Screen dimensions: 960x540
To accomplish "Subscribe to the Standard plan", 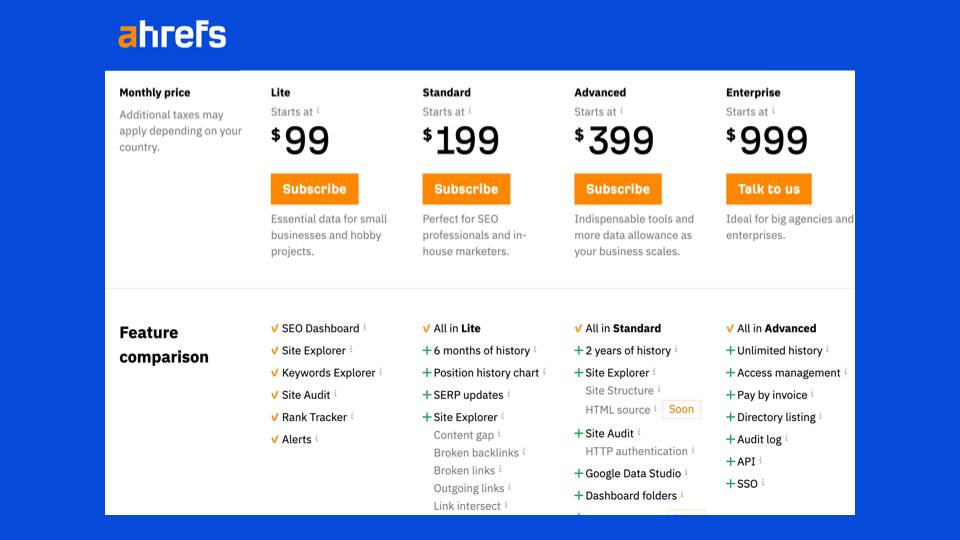I will [466, 189].
